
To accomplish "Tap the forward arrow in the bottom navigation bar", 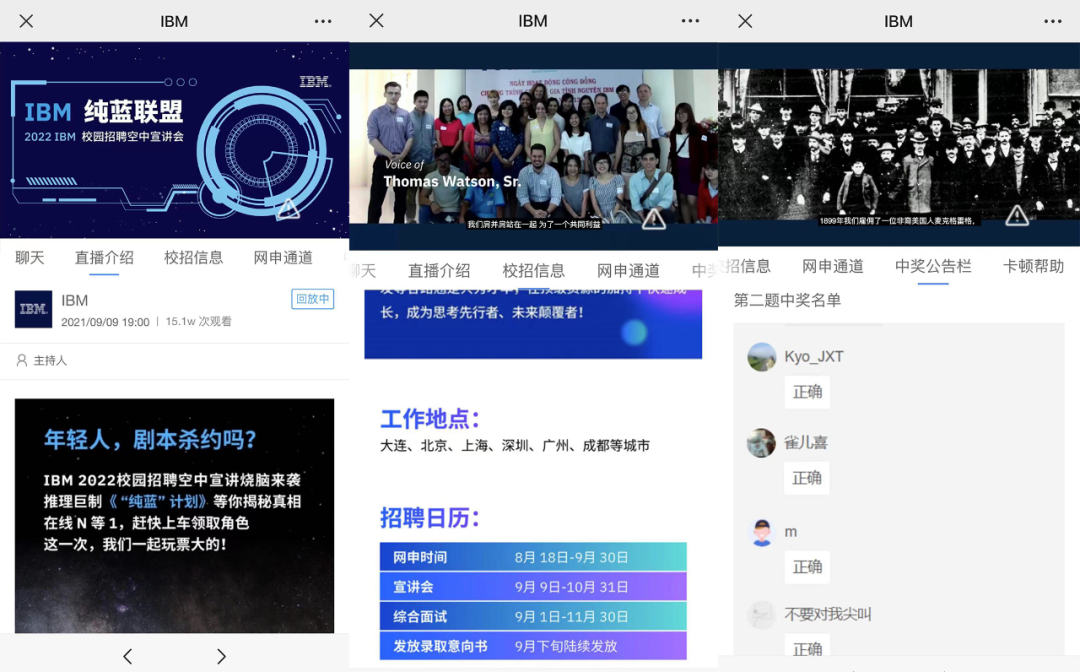I will (x=221, y=656).
